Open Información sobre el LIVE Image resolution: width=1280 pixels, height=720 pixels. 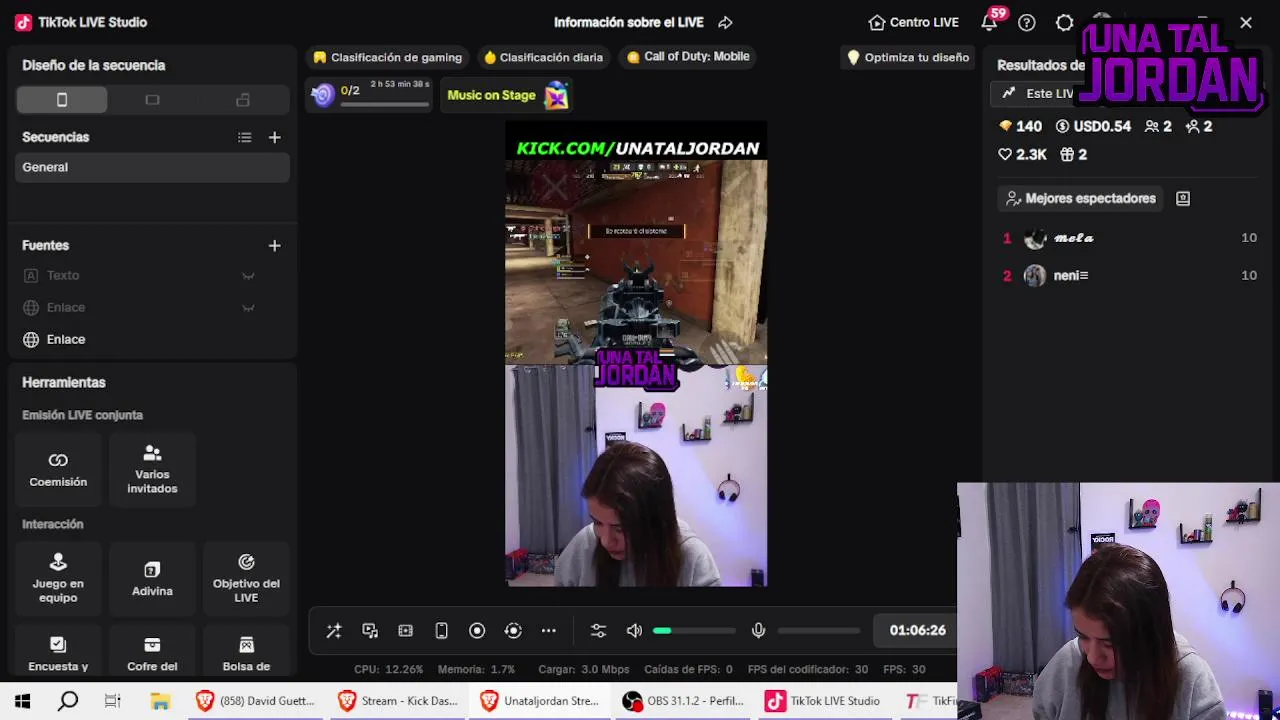[x=629, y=22]
